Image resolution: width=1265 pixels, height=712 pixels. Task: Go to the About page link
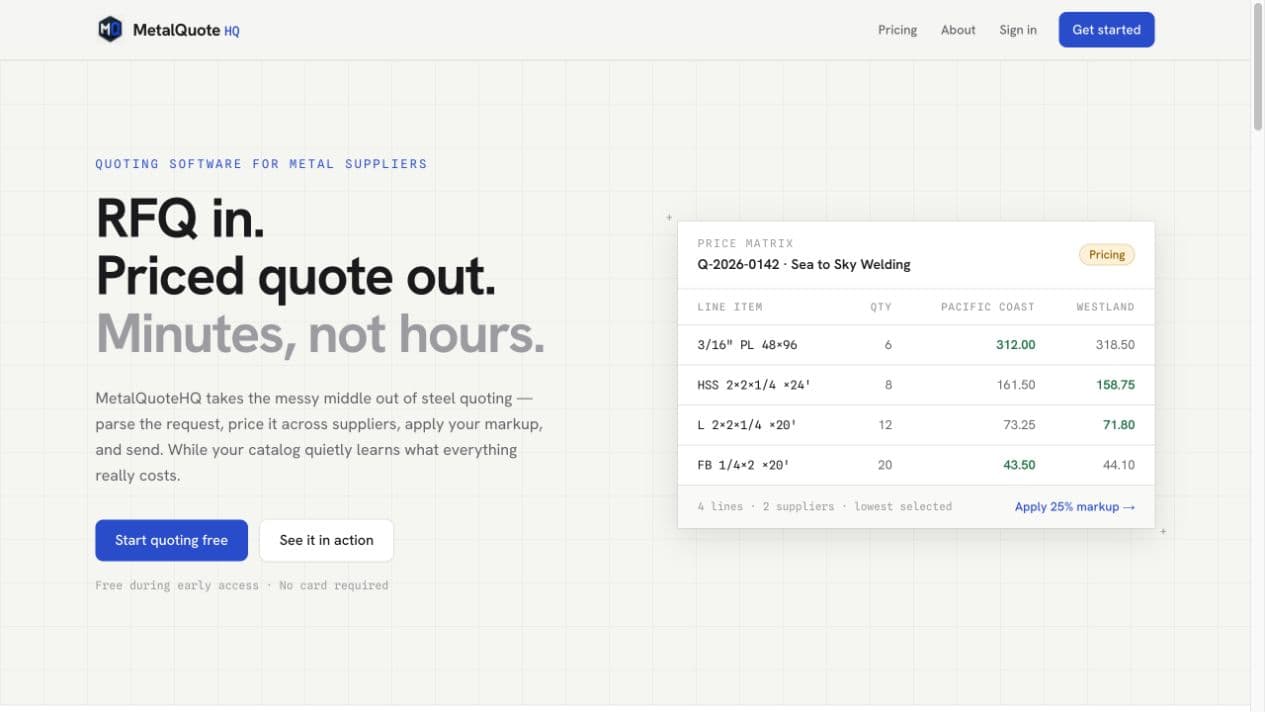click(x=958, y=30)
